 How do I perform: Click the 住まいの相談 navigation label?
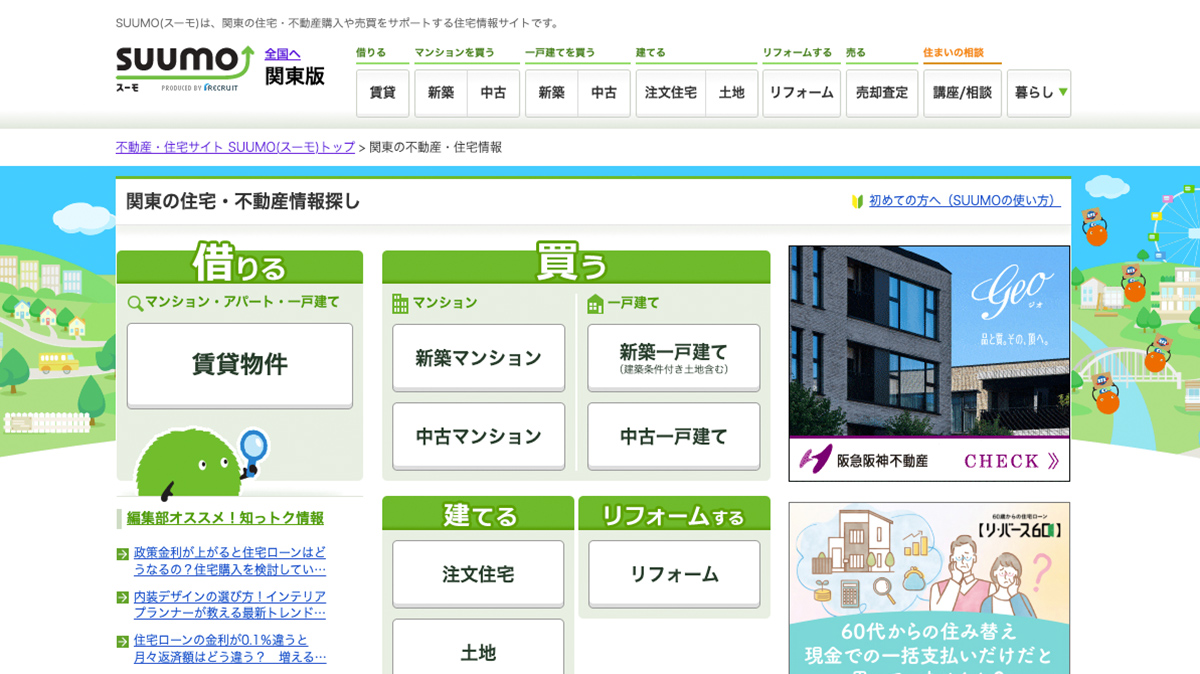[953, 52]
